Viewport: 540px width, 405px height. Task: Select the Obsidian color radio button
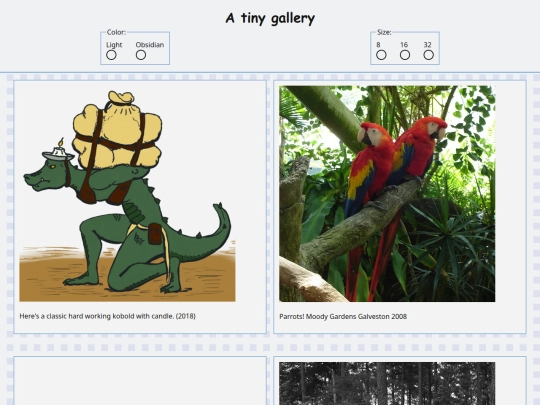(x=141, y=55)
